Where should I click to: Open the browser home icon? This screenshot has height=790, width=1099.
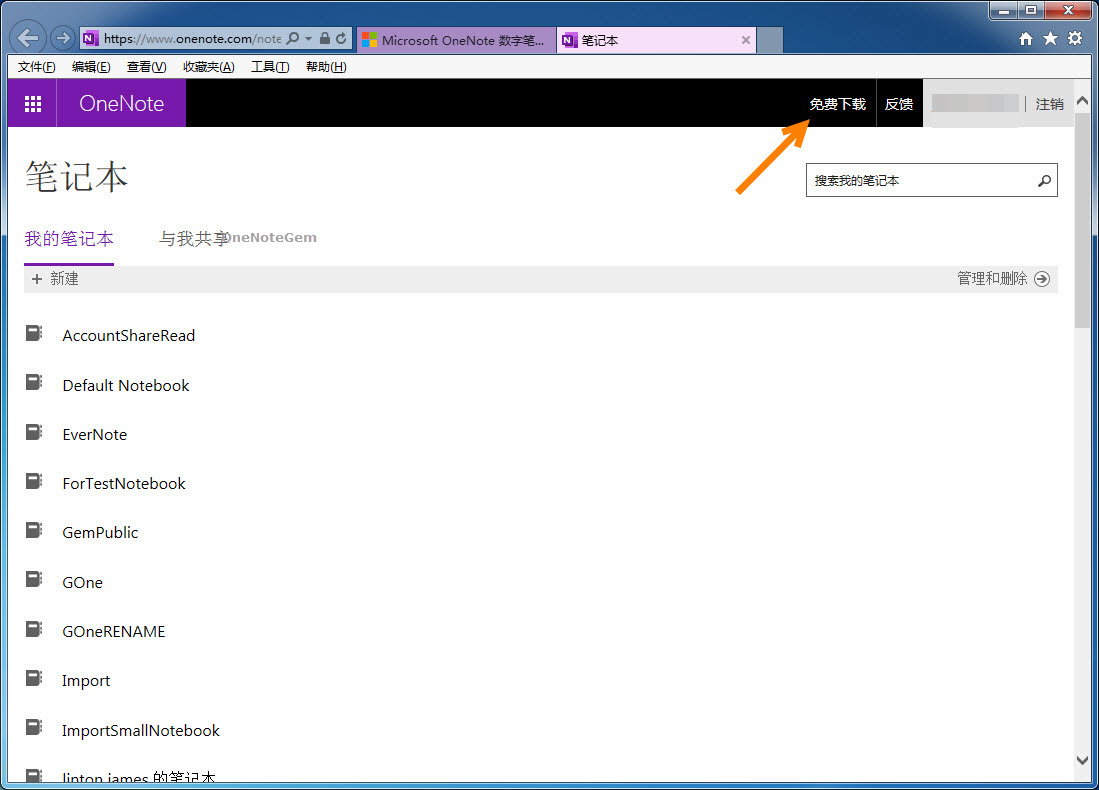coord(1026,39)
